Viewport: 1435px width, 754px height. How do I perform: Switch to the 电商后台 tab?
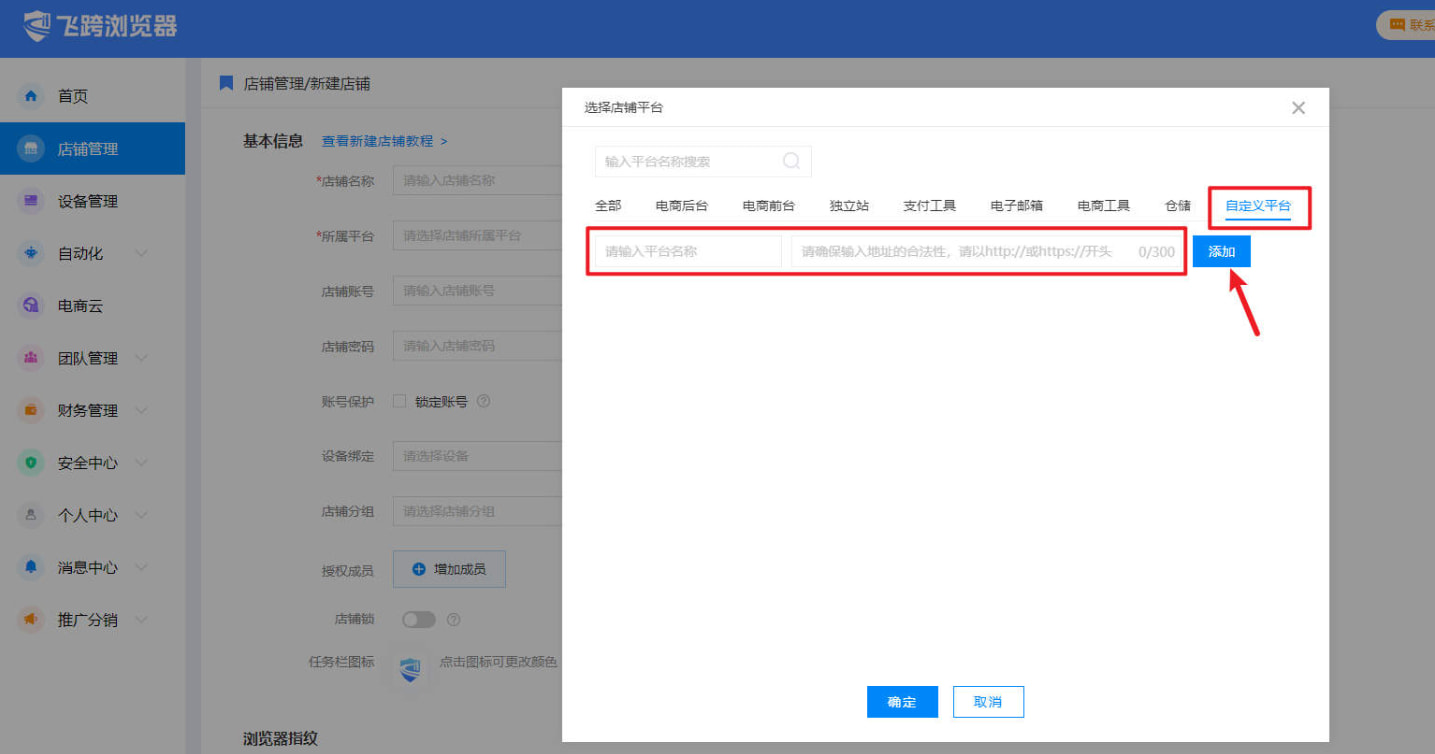click(x=682, y=206)
